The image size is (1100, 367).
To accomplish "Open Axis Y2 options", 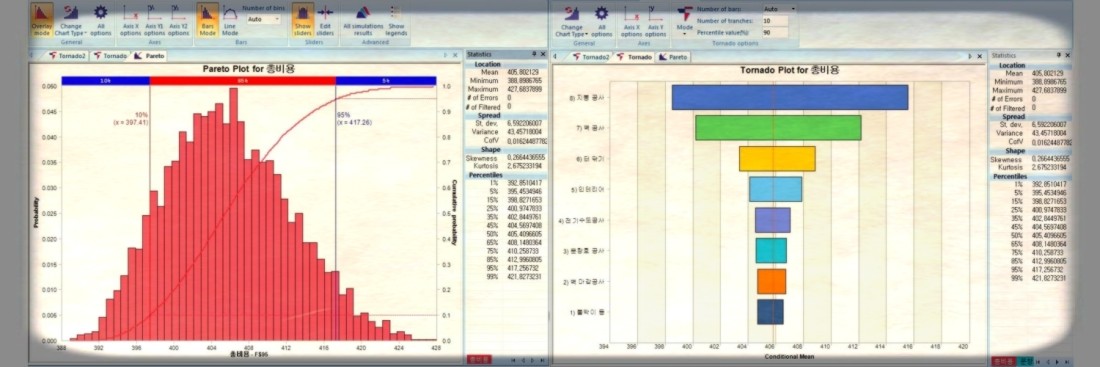I will click(x=178, y=20).
